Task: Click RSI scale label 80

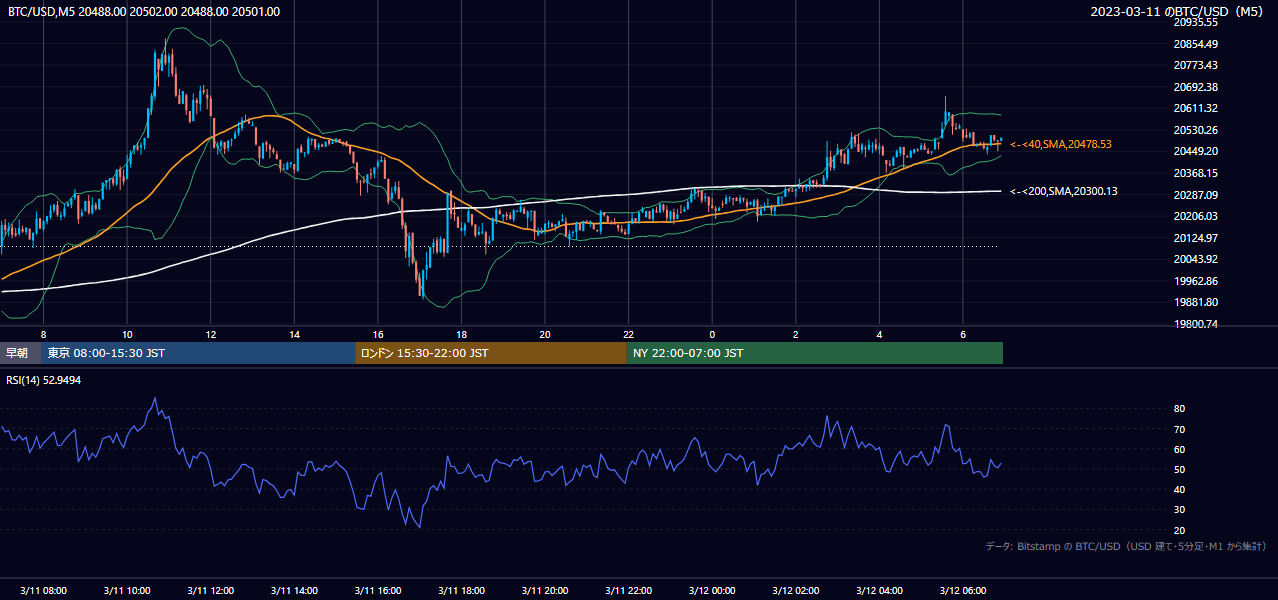Action: 1179,409
